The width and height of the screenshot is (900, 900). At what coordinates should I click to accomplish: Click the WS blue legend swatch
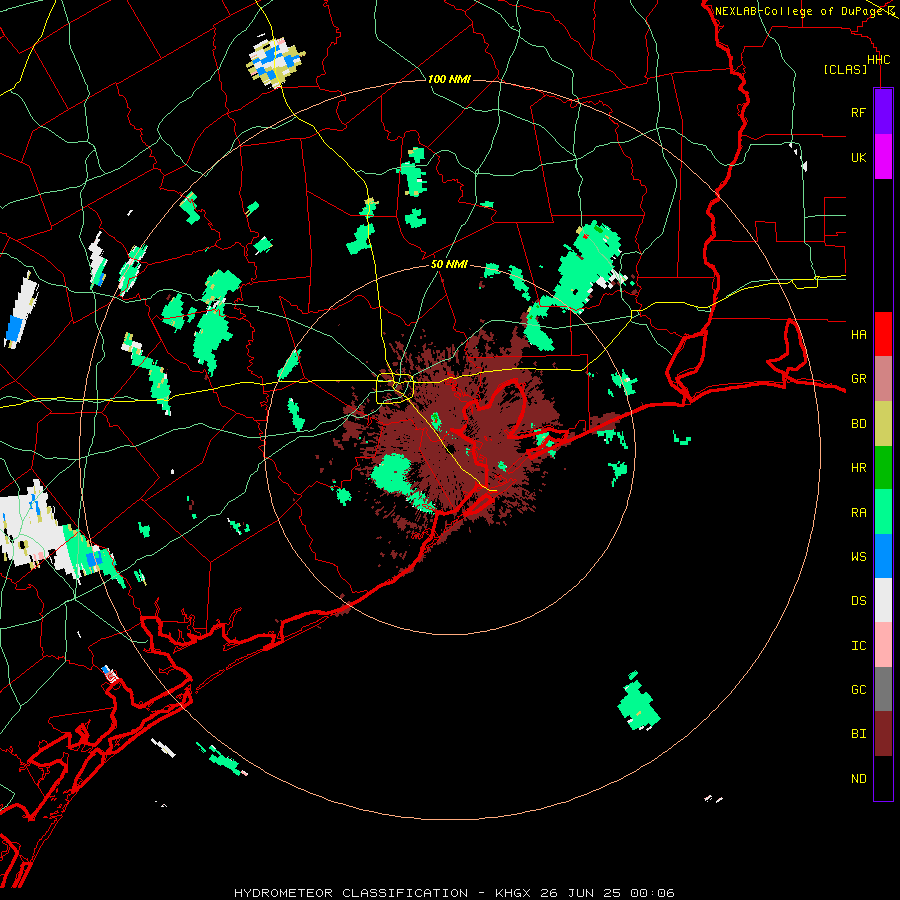[883, 556]
